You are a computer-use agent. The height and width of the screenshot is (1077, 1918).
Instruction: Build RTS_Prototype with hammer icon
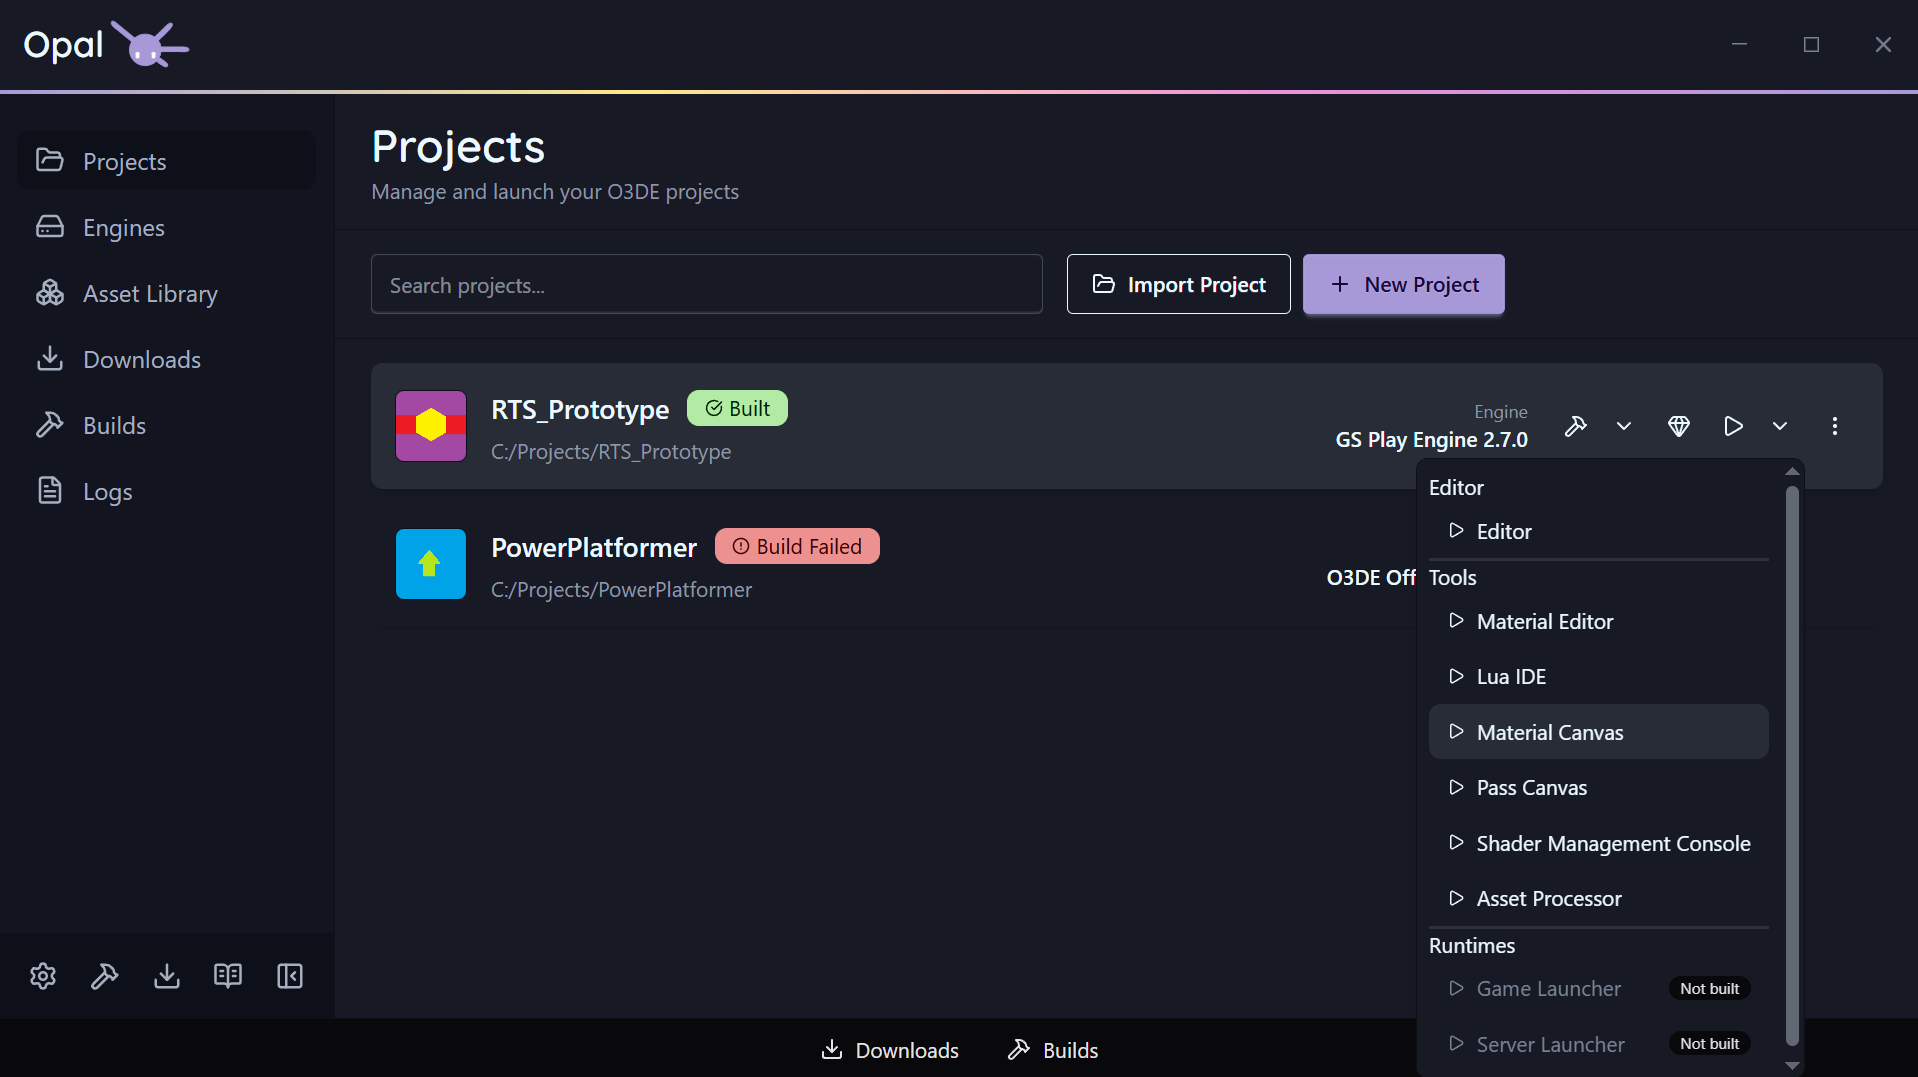pyautogui.click(x=1576, y=426)
